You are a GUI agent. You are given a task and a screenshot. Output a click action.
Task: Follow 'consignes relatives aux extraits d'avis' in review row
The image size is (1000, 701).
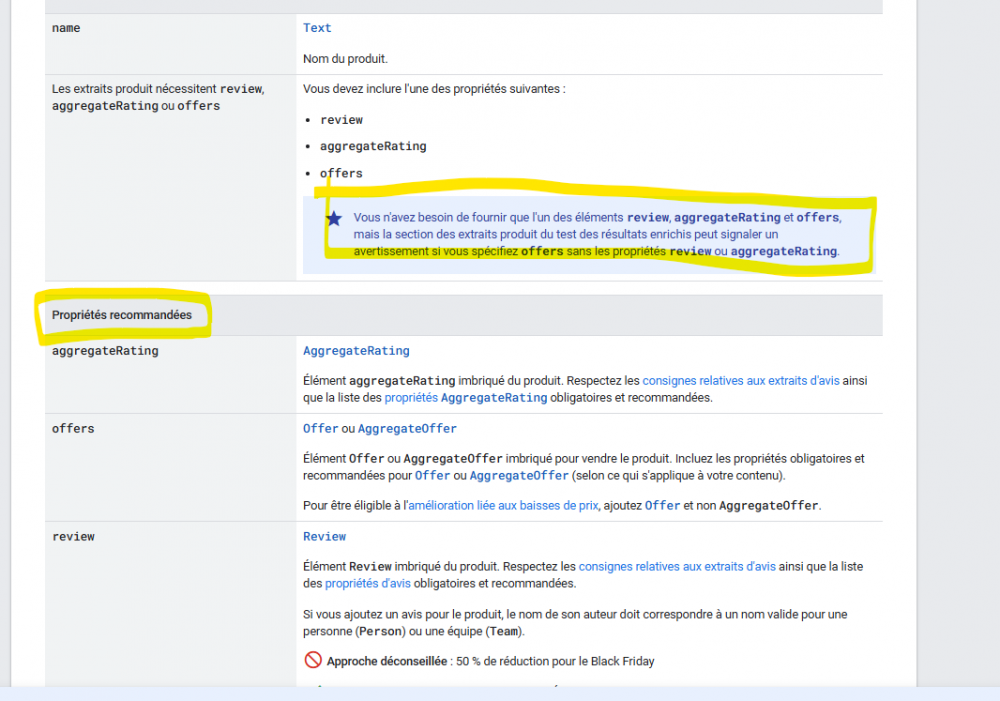pyautogui.click(x=677, y=566)
